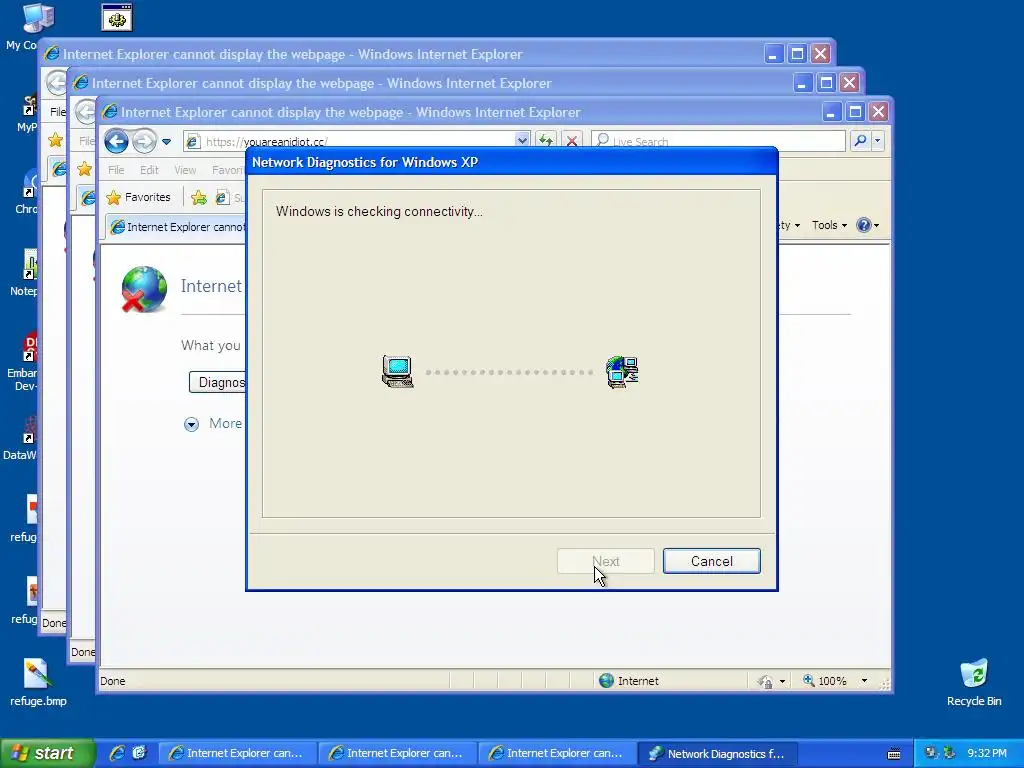Image resolution: width=1024 pixels, height=768 pixels.
Task: Click the Diagnose Connection Problems button
Action: pyautogui.click(x=218, y=382)
